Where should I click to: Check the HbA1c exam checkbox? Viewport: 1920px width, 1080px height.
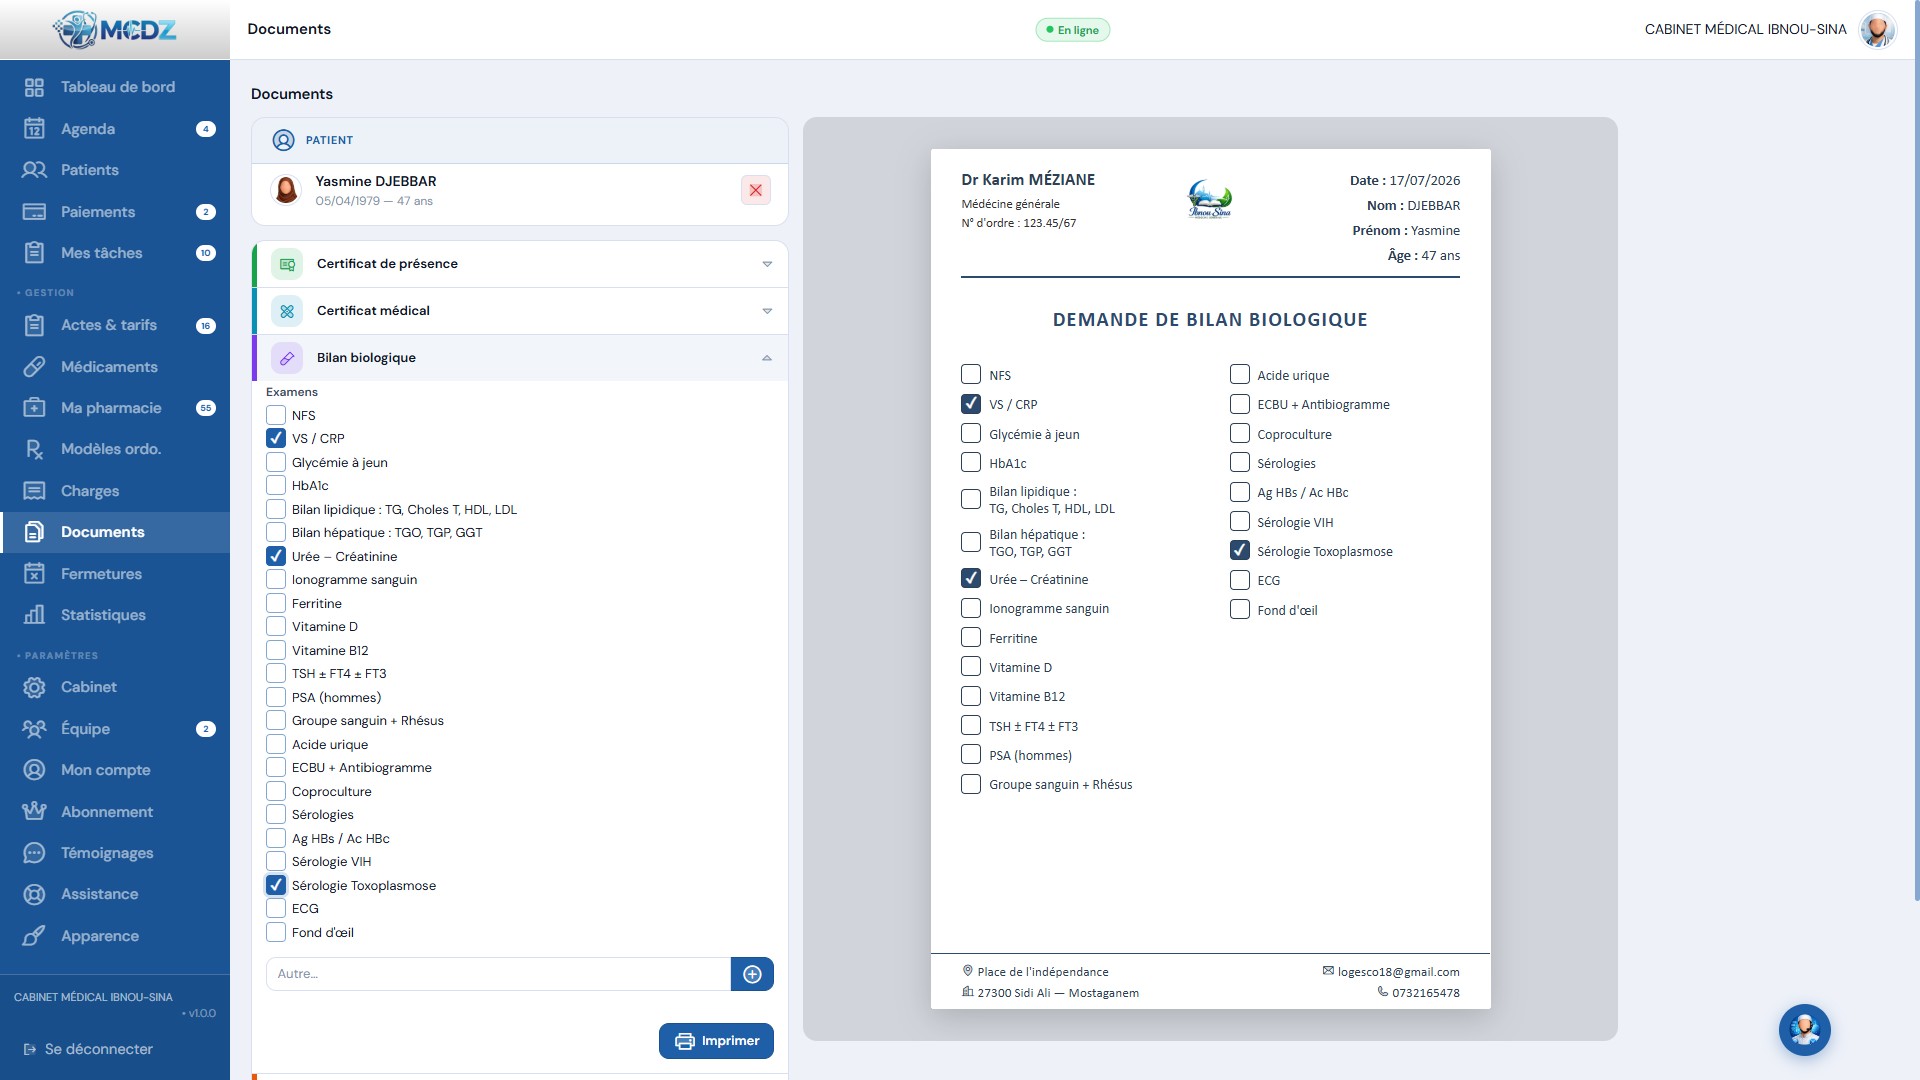[x=276, y=485]
